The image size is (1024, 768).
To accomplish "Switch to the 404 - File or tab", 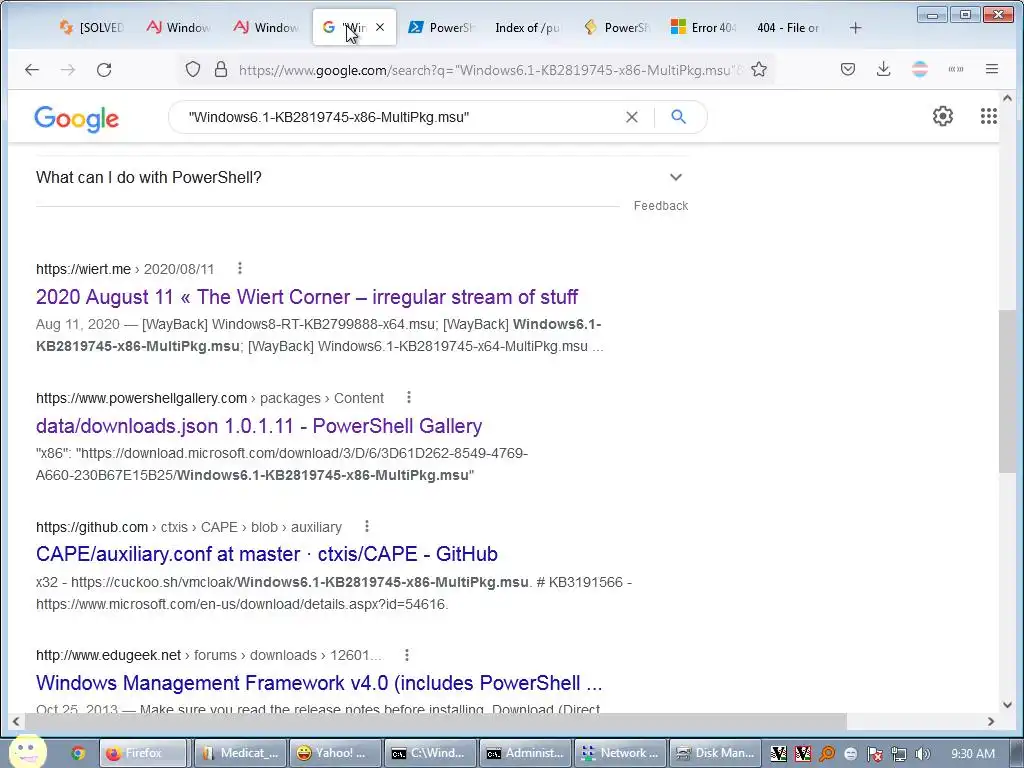I will (788, 27).
